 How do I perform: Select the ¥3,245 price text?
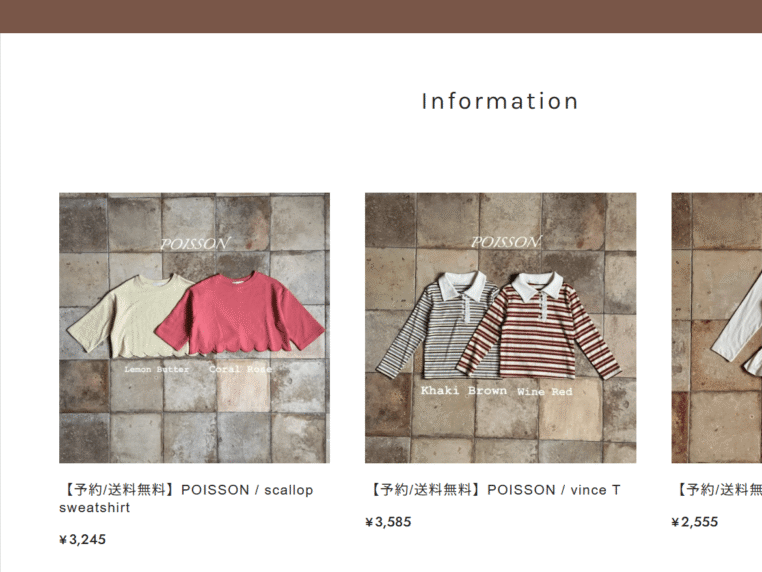(83, 539)
